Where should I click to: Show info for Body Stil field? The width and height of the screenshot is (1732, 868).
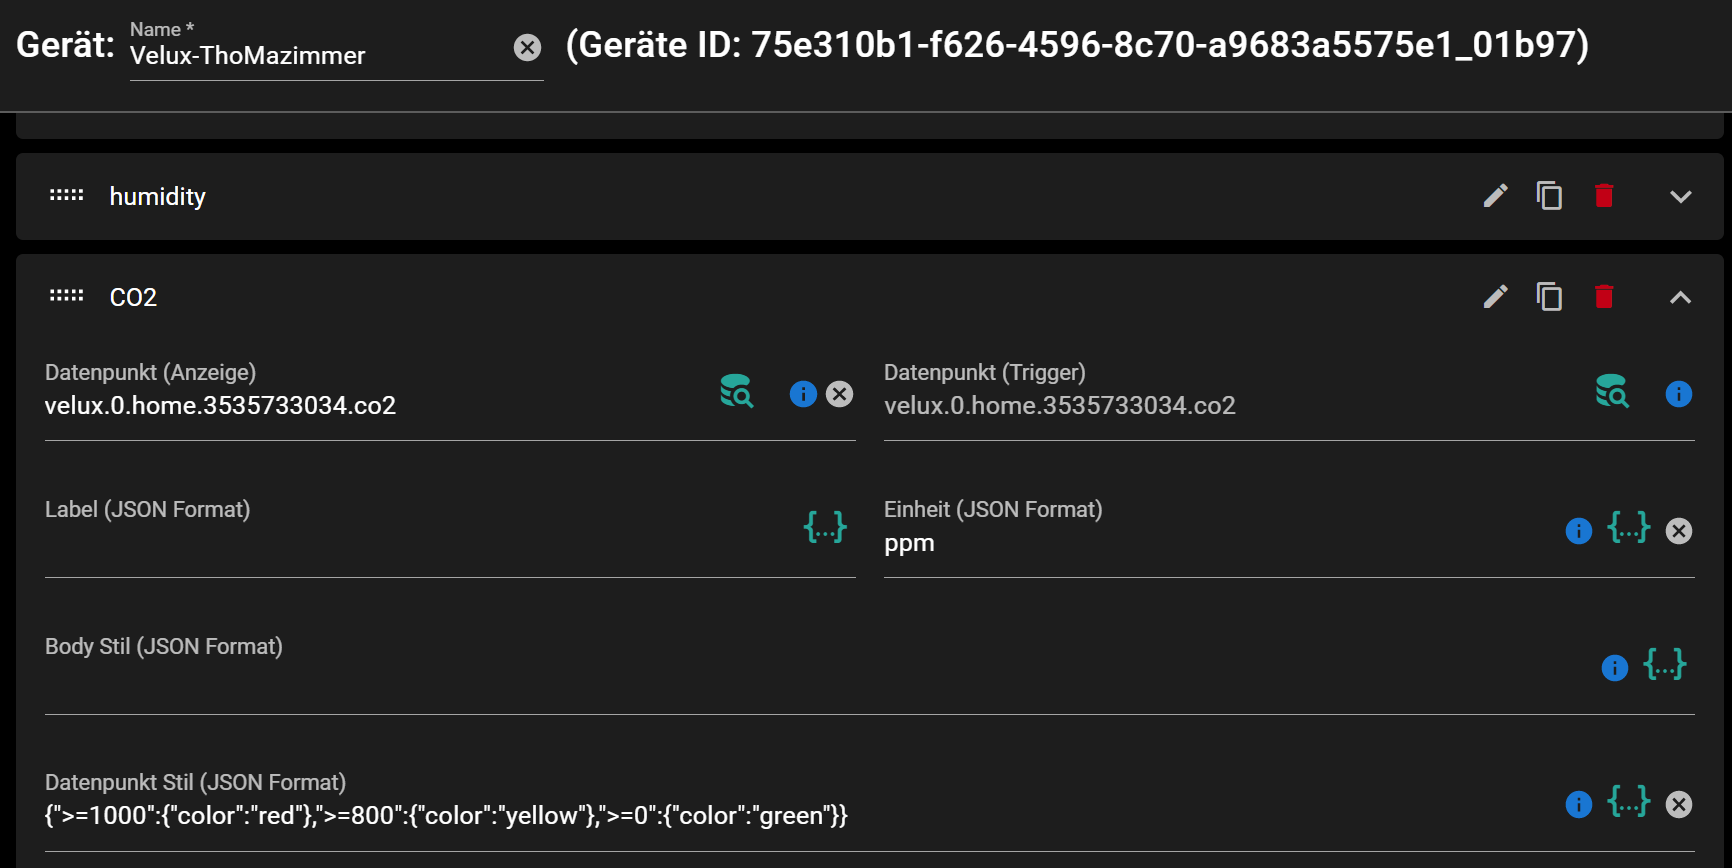pyautogui.click(x=1614, y=668)
